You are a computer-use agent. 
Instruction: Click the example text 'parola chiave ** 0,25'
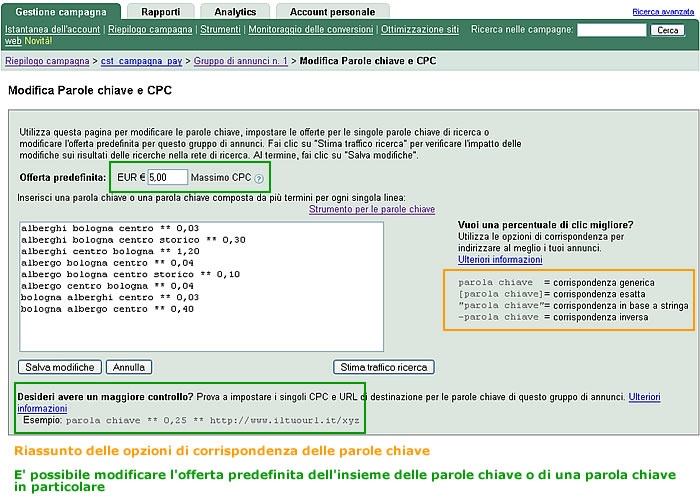click(x=126, y=421)
